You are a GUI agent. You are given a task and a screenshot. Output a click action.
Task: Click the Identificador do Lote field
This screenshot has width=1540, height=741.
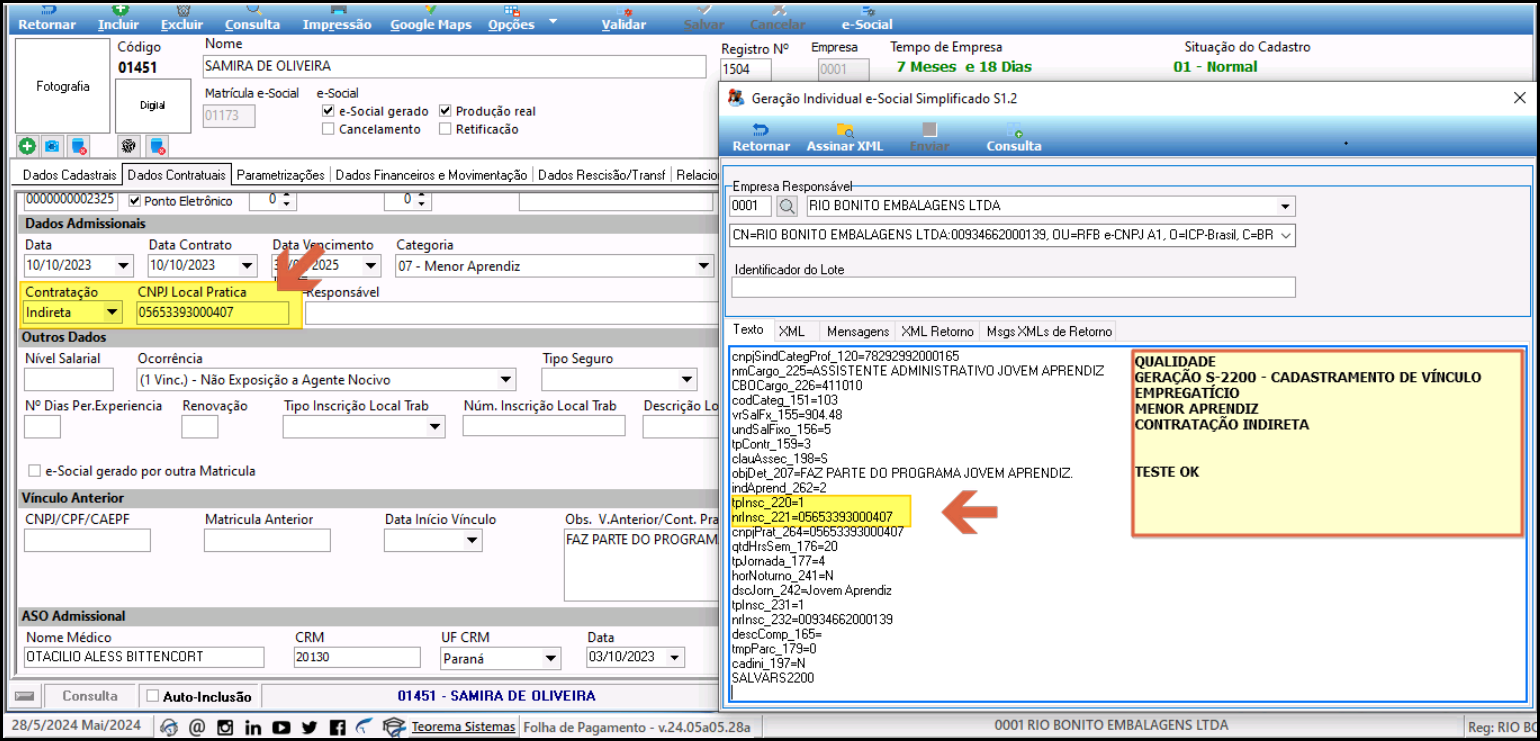(x=1013, y=287)
